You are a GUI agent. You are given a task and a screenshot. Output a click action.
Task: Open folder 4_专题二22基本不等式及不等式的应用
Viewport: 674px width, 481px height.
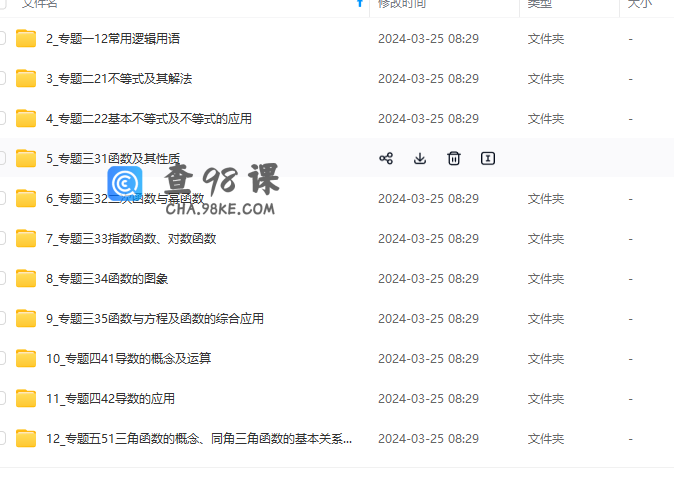pyautogui.click(x=149, y=119)
